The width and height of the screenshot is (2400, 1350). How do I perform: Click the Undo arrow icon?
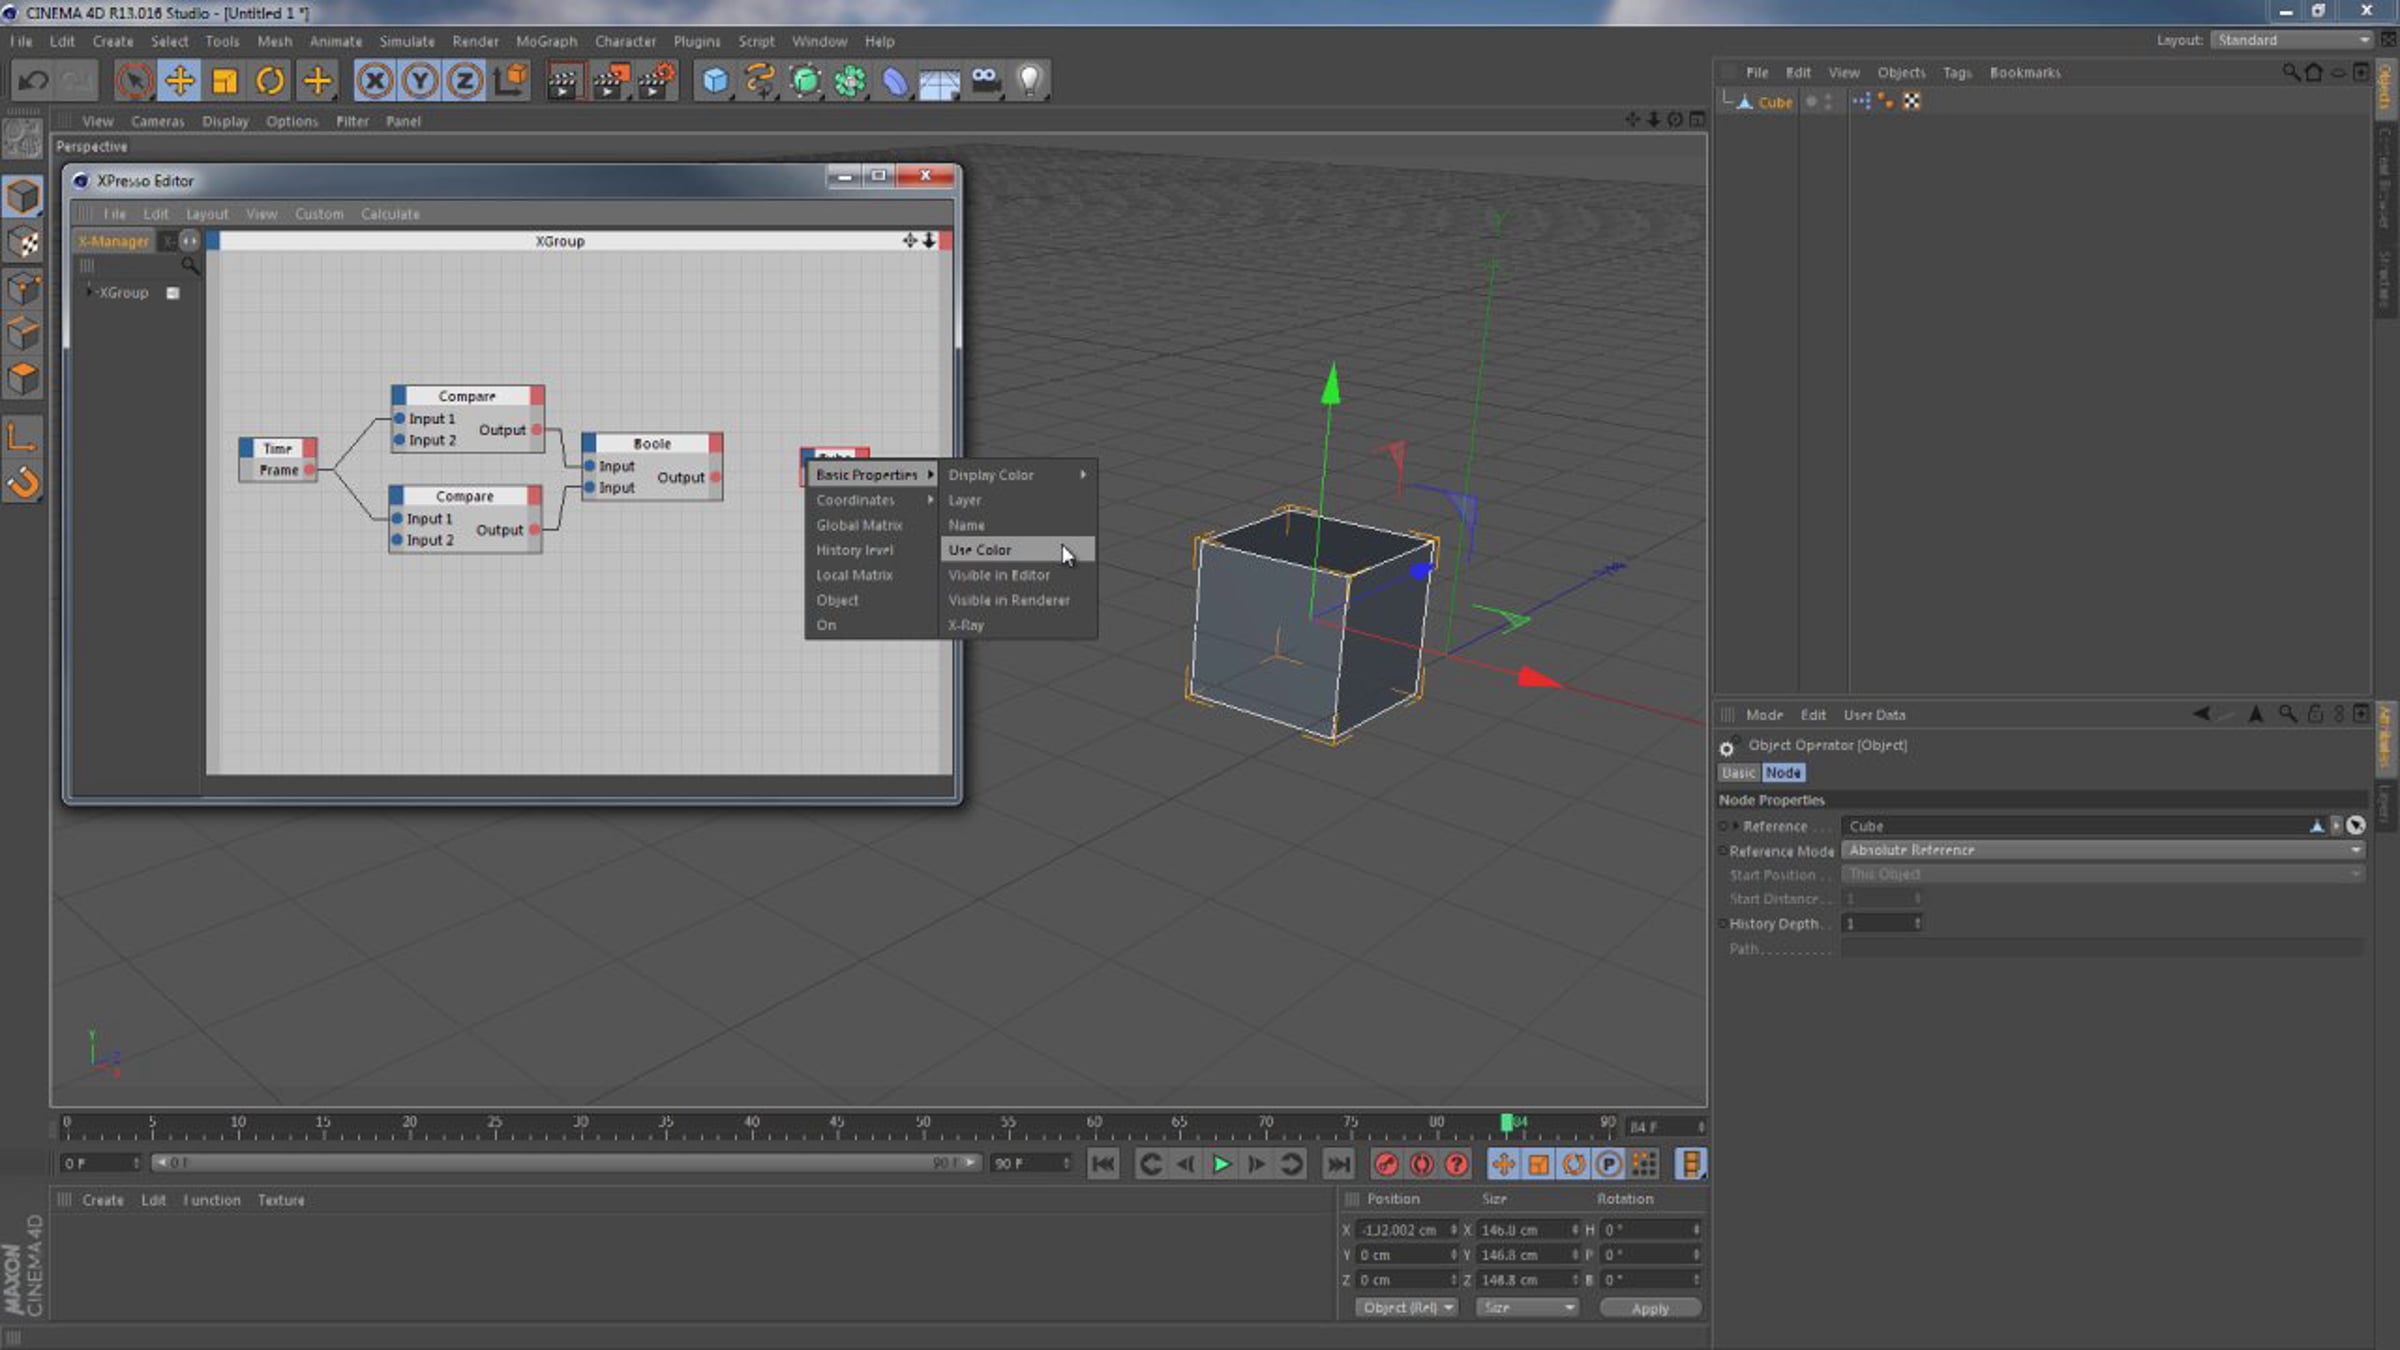tap(33, 80)
